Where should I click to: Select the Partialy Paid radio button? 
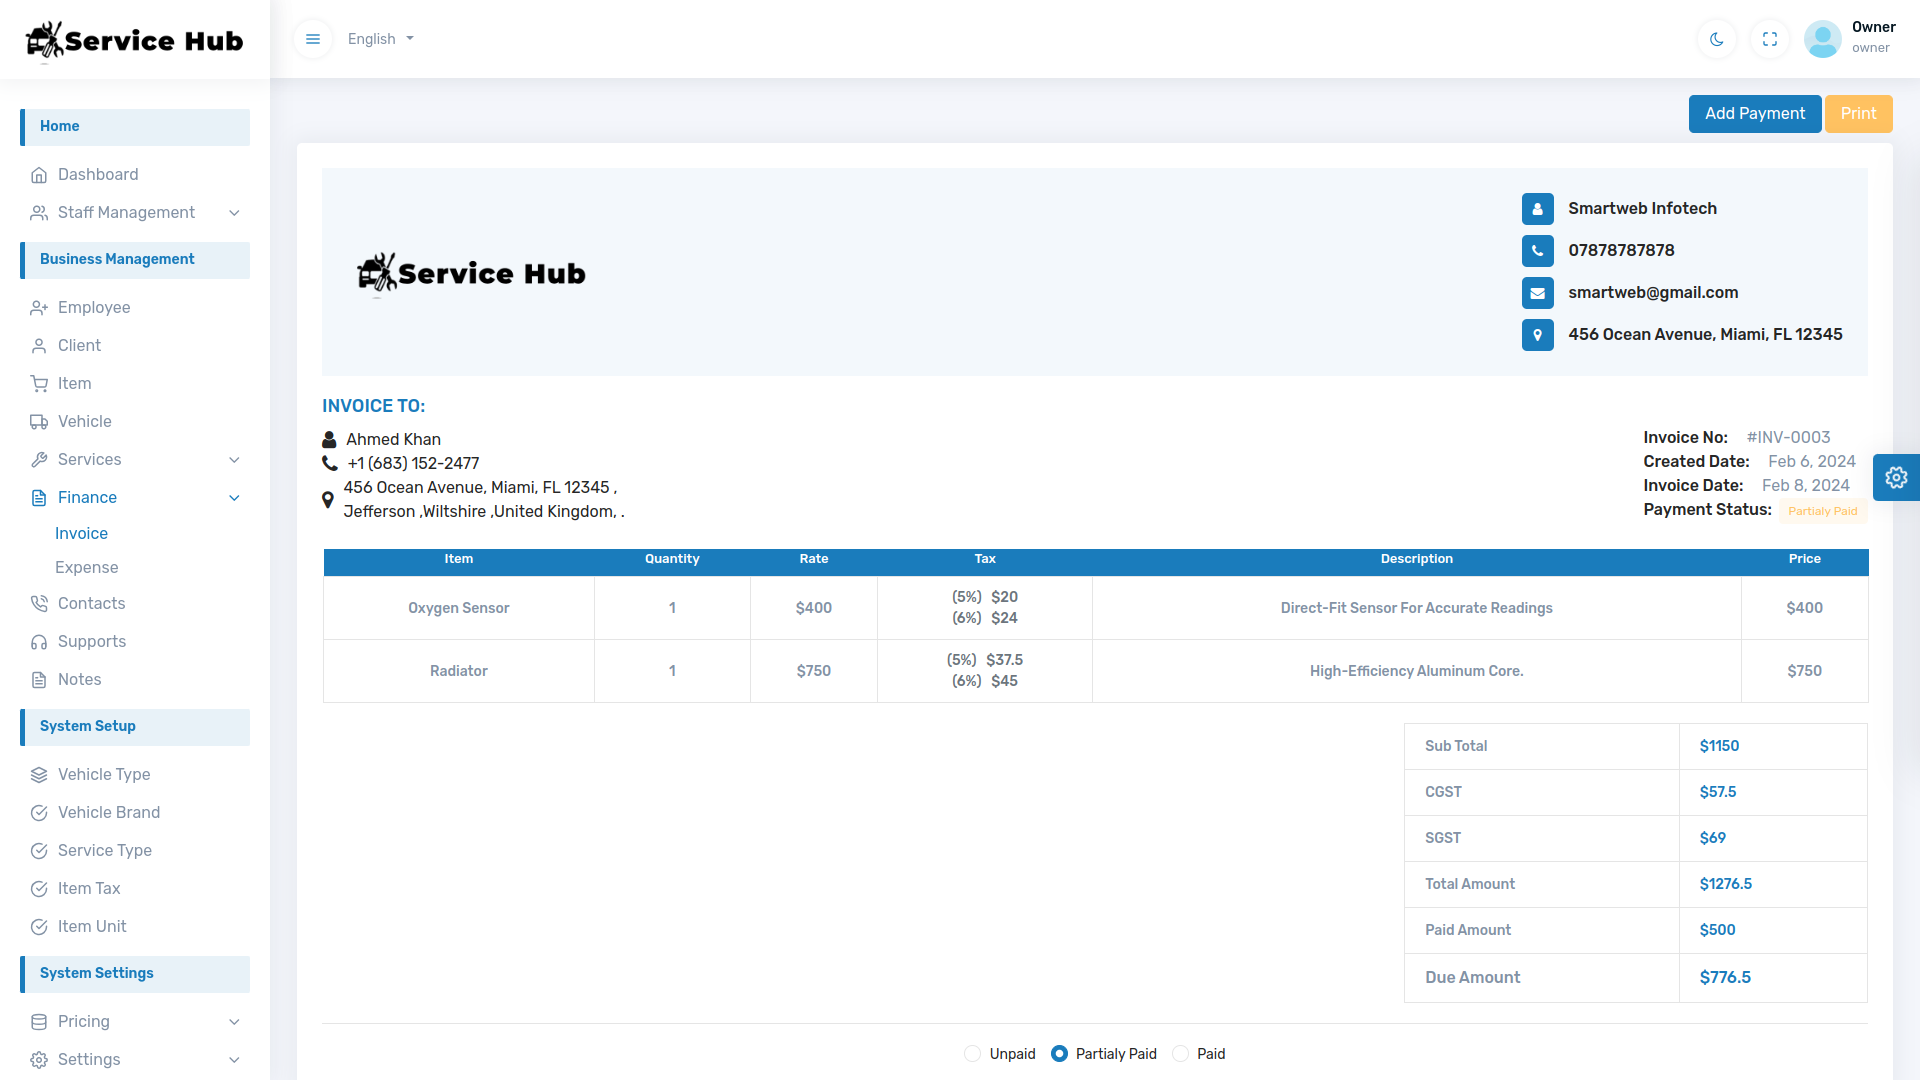pos(1059,1054)
